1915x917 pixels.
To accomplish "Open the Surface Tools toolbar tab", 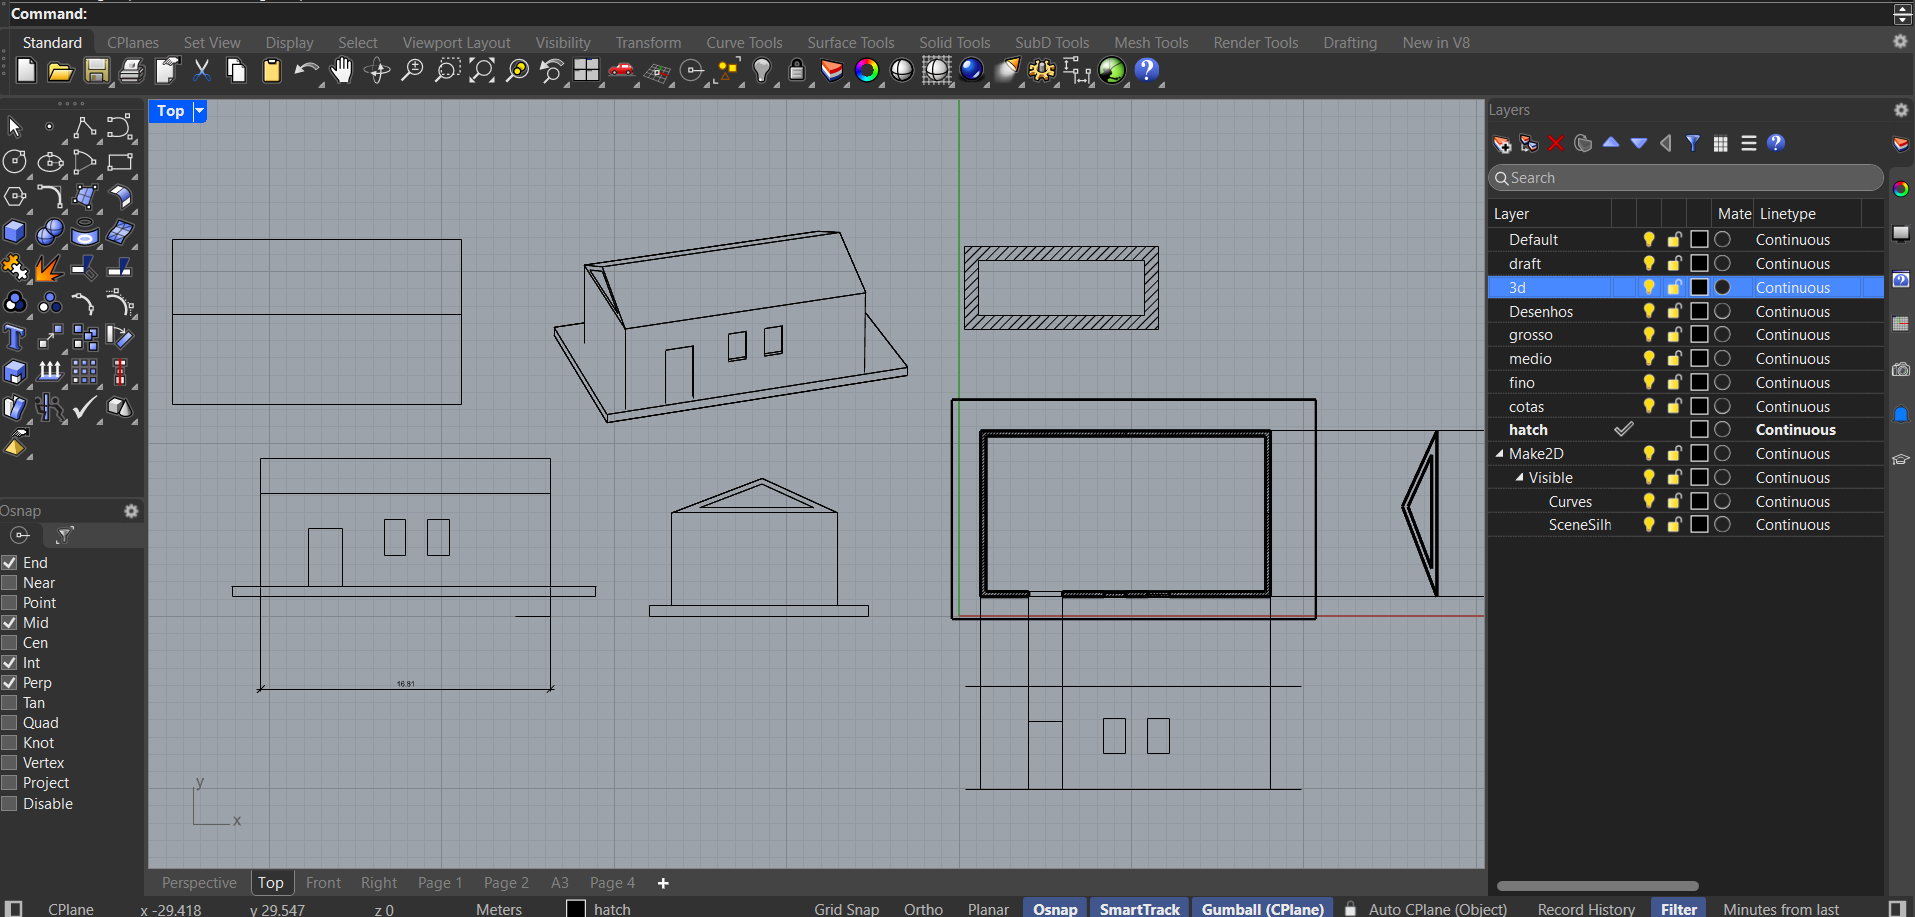I will [850, 43].
